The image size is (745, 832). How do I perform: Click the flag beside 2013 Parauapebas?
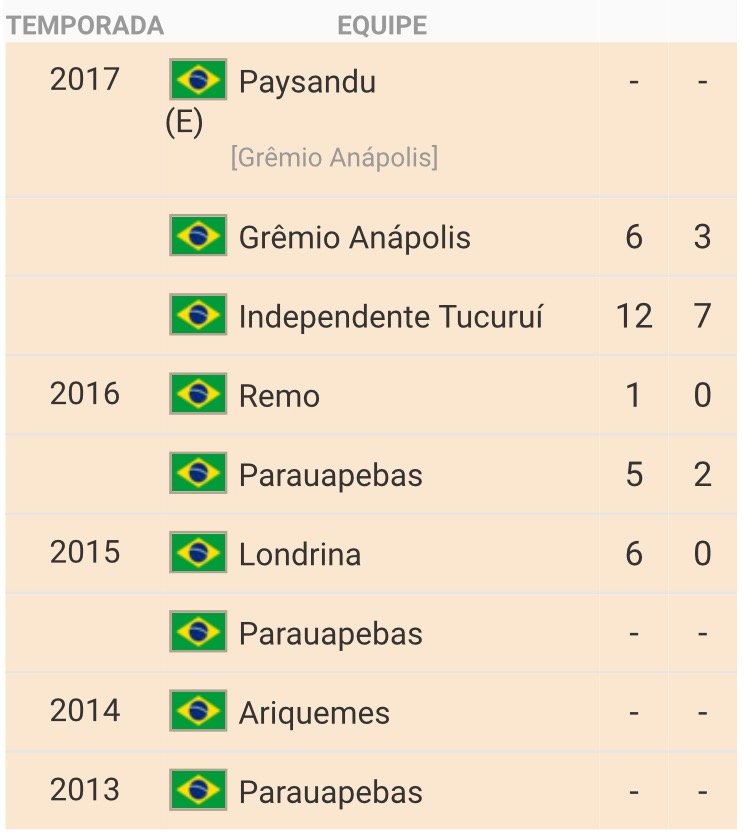click(x=198, y=790)
